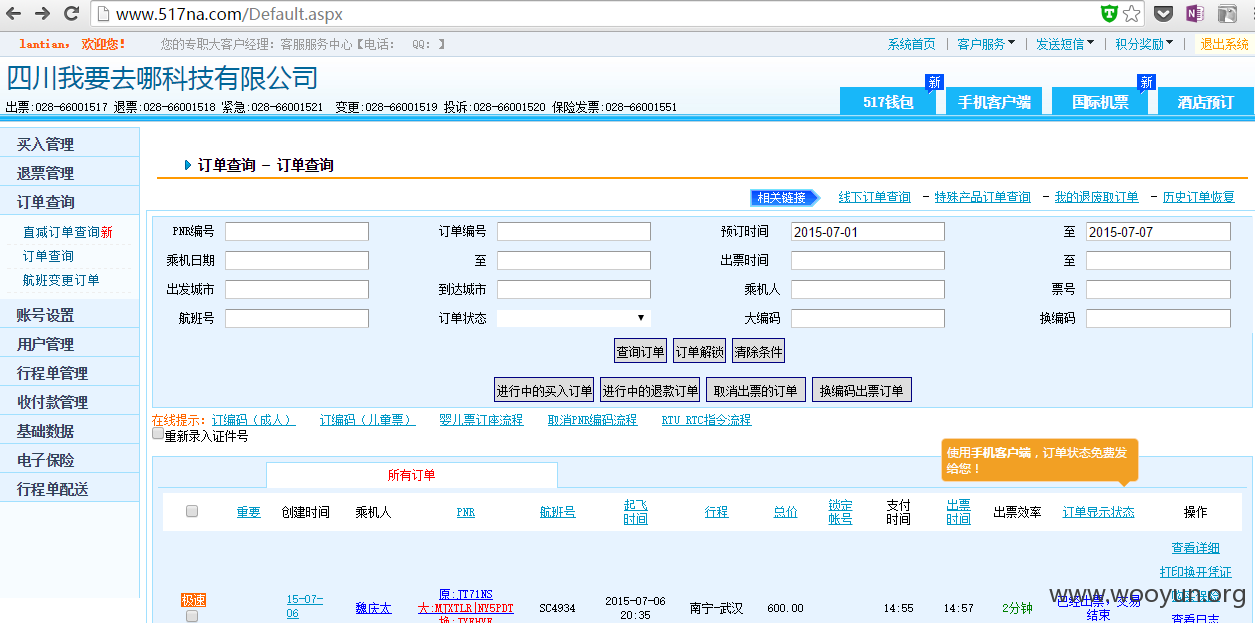Open the 婴儿票订座流程 help link
This screenshot has height=623, width=1255.
(x=481, y=420)
